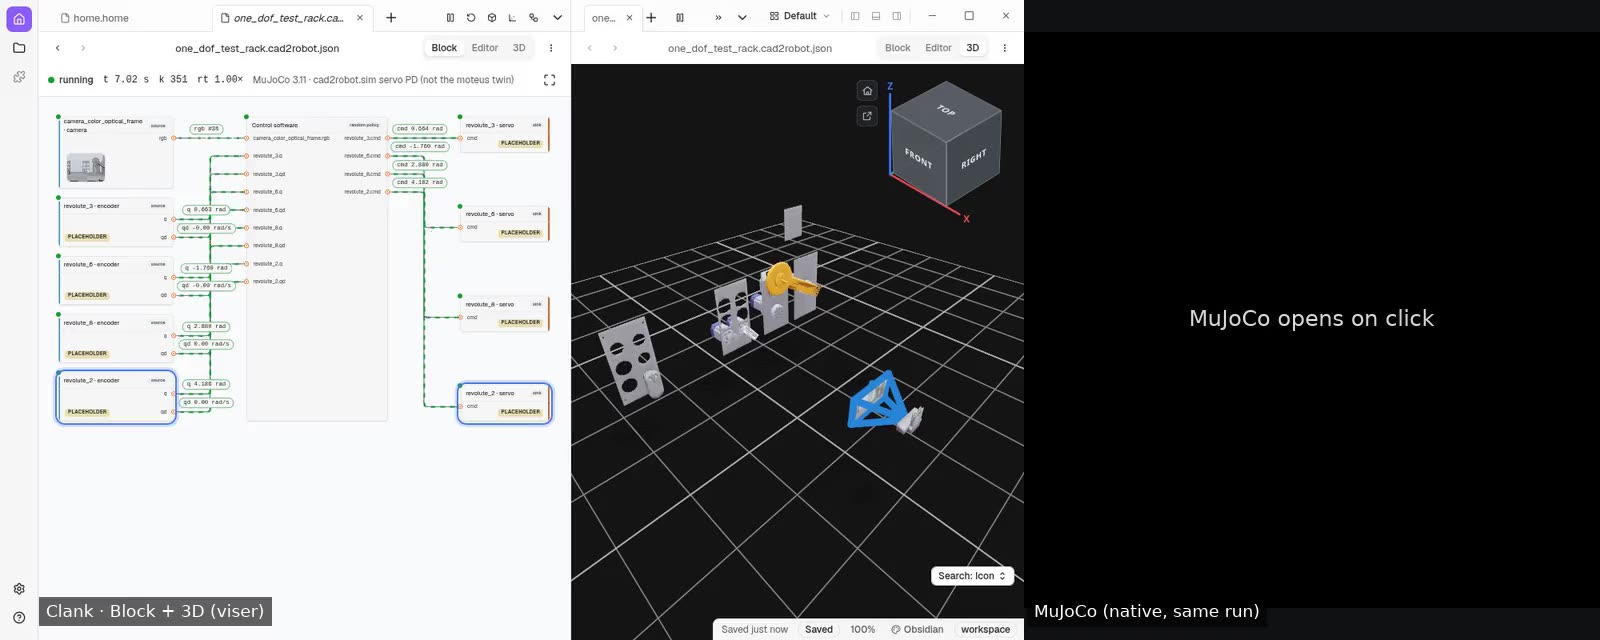
Task: Click the 'cmd 0.664 rad' wire label
Action: pos(420,129)
